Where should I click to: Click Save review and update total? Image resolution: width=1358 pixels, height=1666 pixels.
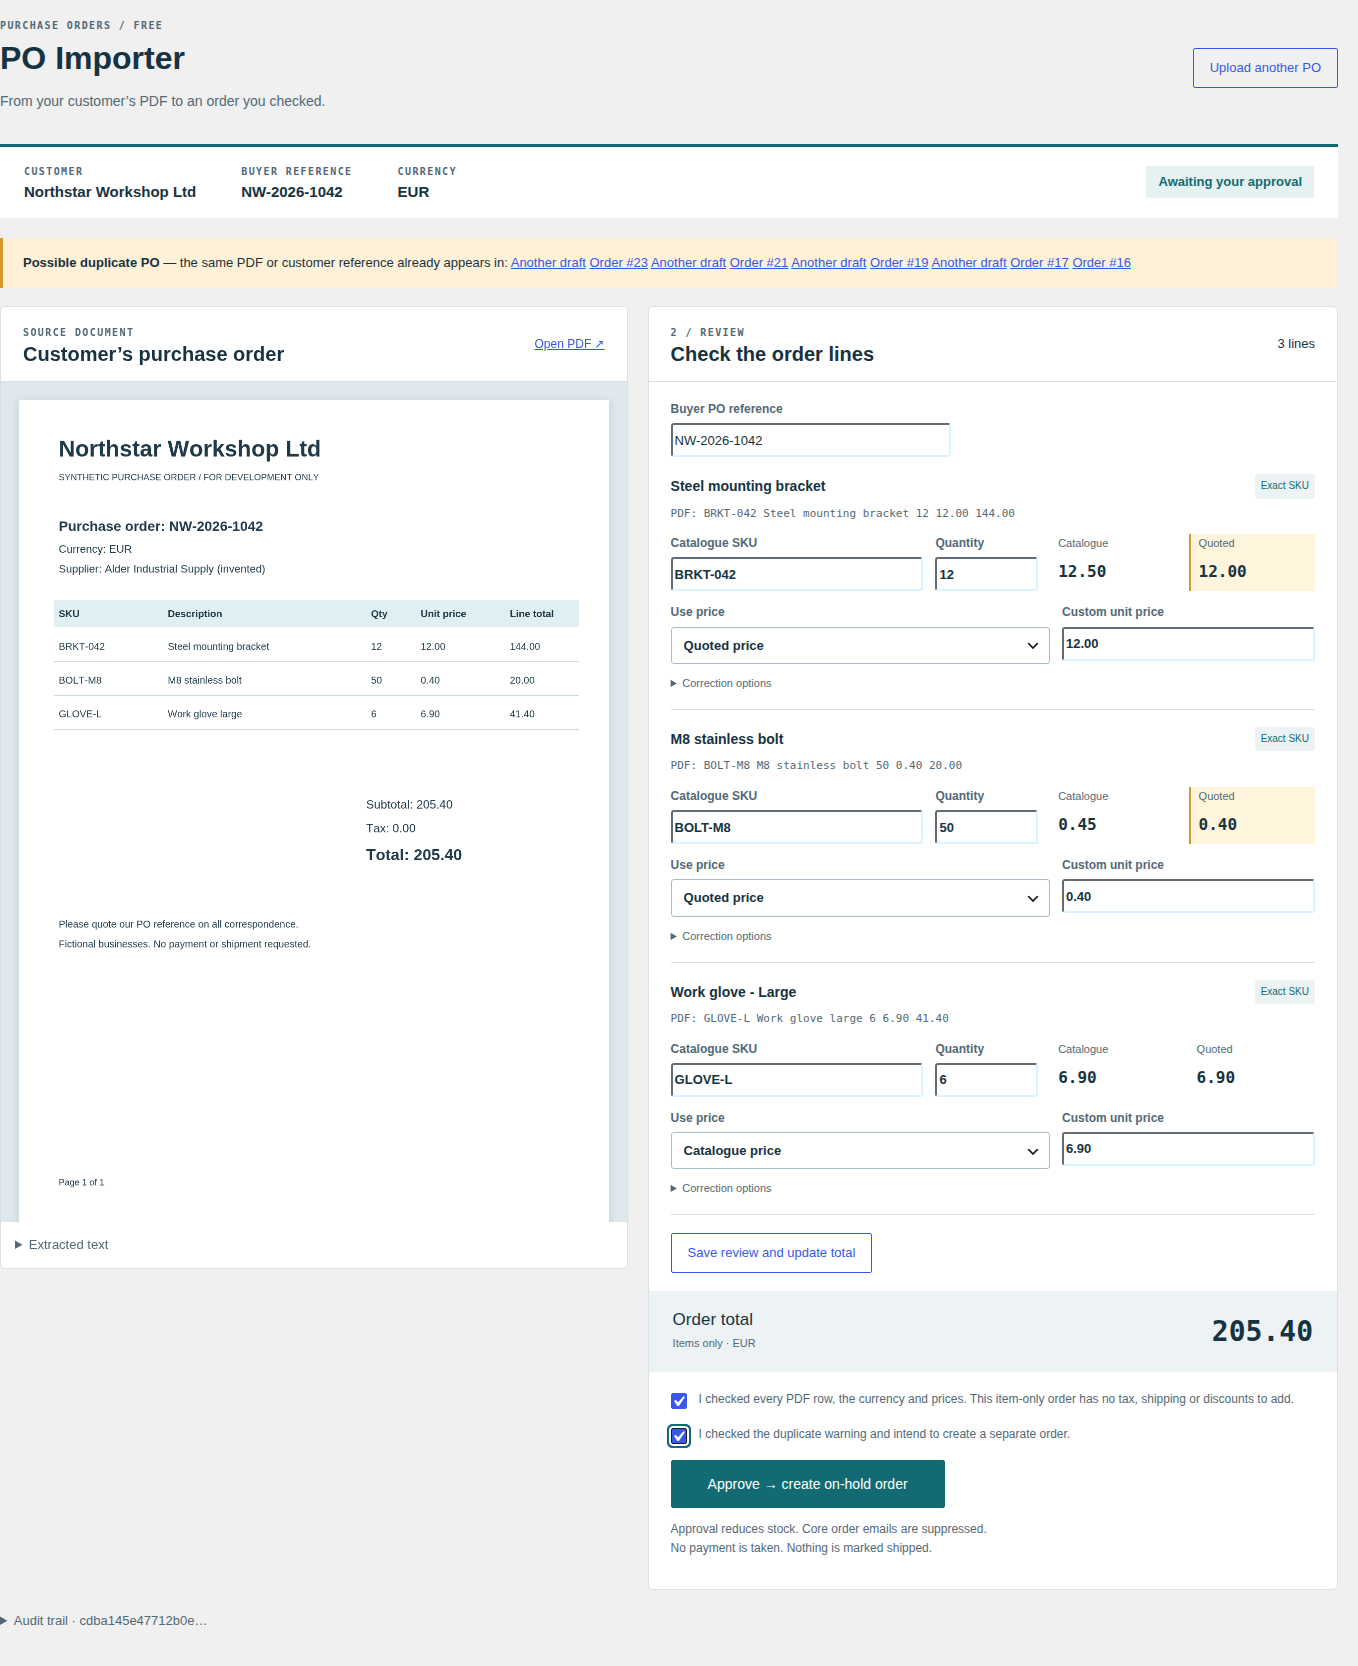point(771,1253)
